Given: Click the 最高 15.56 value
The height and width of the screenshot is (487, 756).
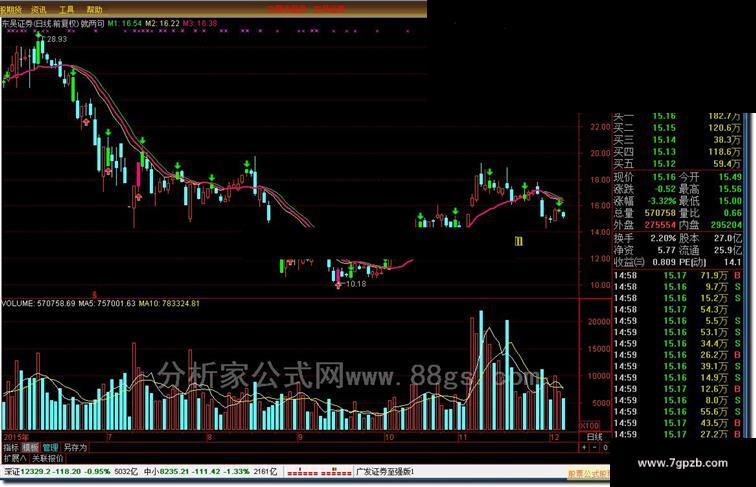Looking at the screenshot, I should tap(730, 189).
